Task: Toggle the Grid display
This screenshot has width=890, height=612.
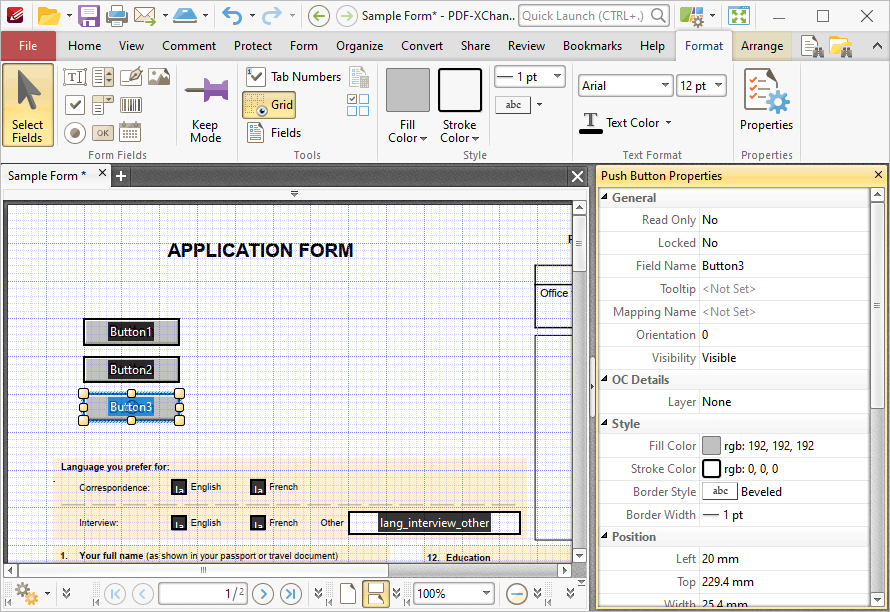Action: (269, 105)
